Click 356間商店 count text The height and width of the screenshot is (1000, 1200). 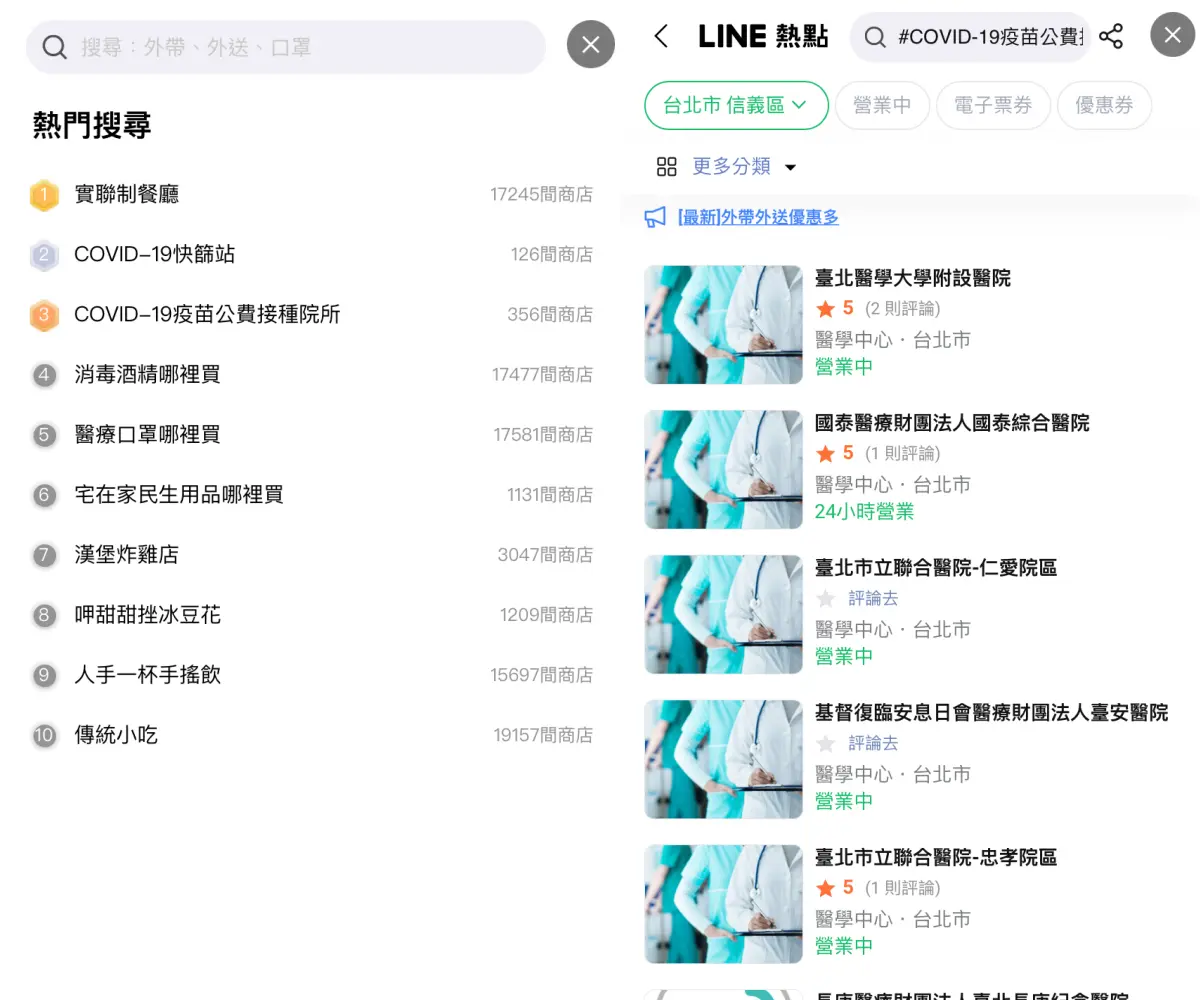[550, 315]
